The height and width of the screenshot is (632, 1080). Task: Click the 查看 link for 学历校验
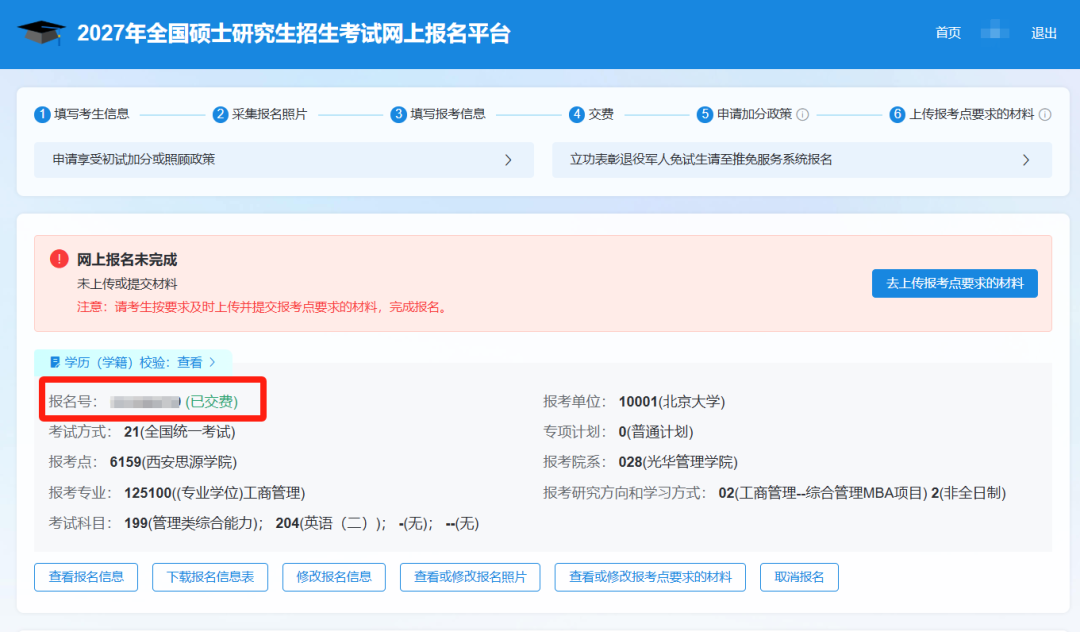(x=189, y=362)
